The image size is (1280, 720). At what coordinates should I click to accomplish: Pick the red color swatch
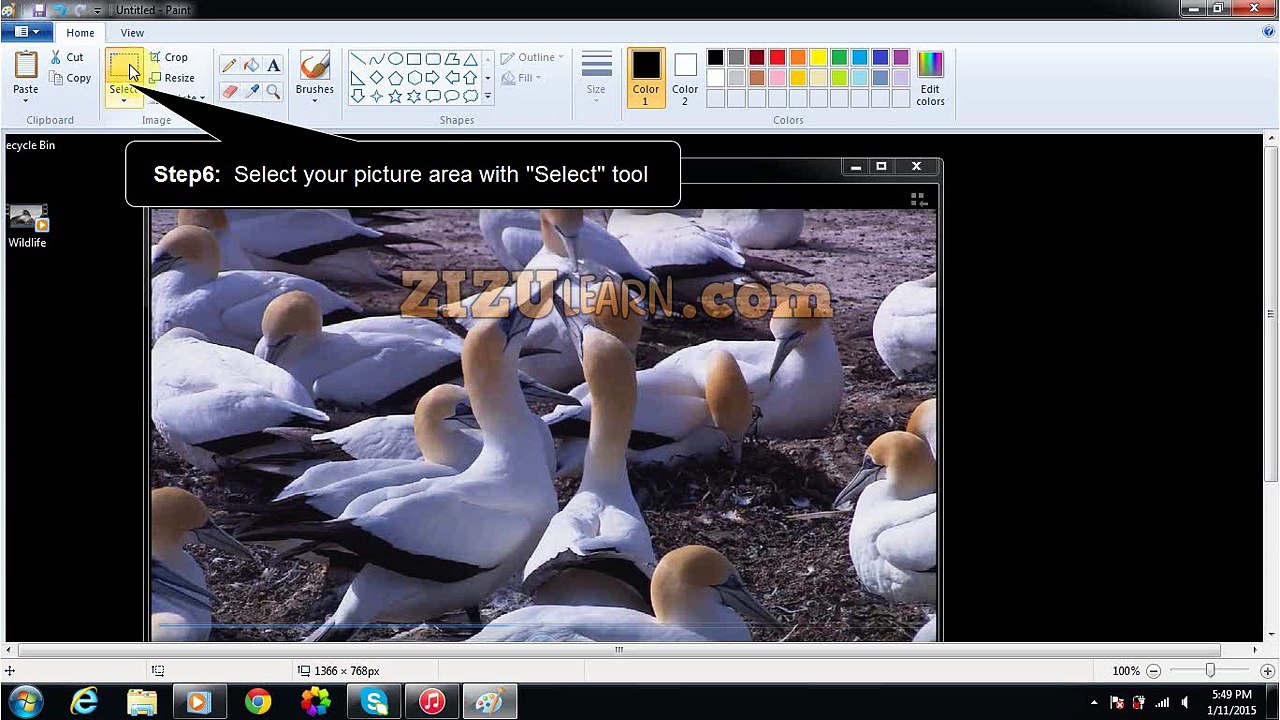(777, 58)
